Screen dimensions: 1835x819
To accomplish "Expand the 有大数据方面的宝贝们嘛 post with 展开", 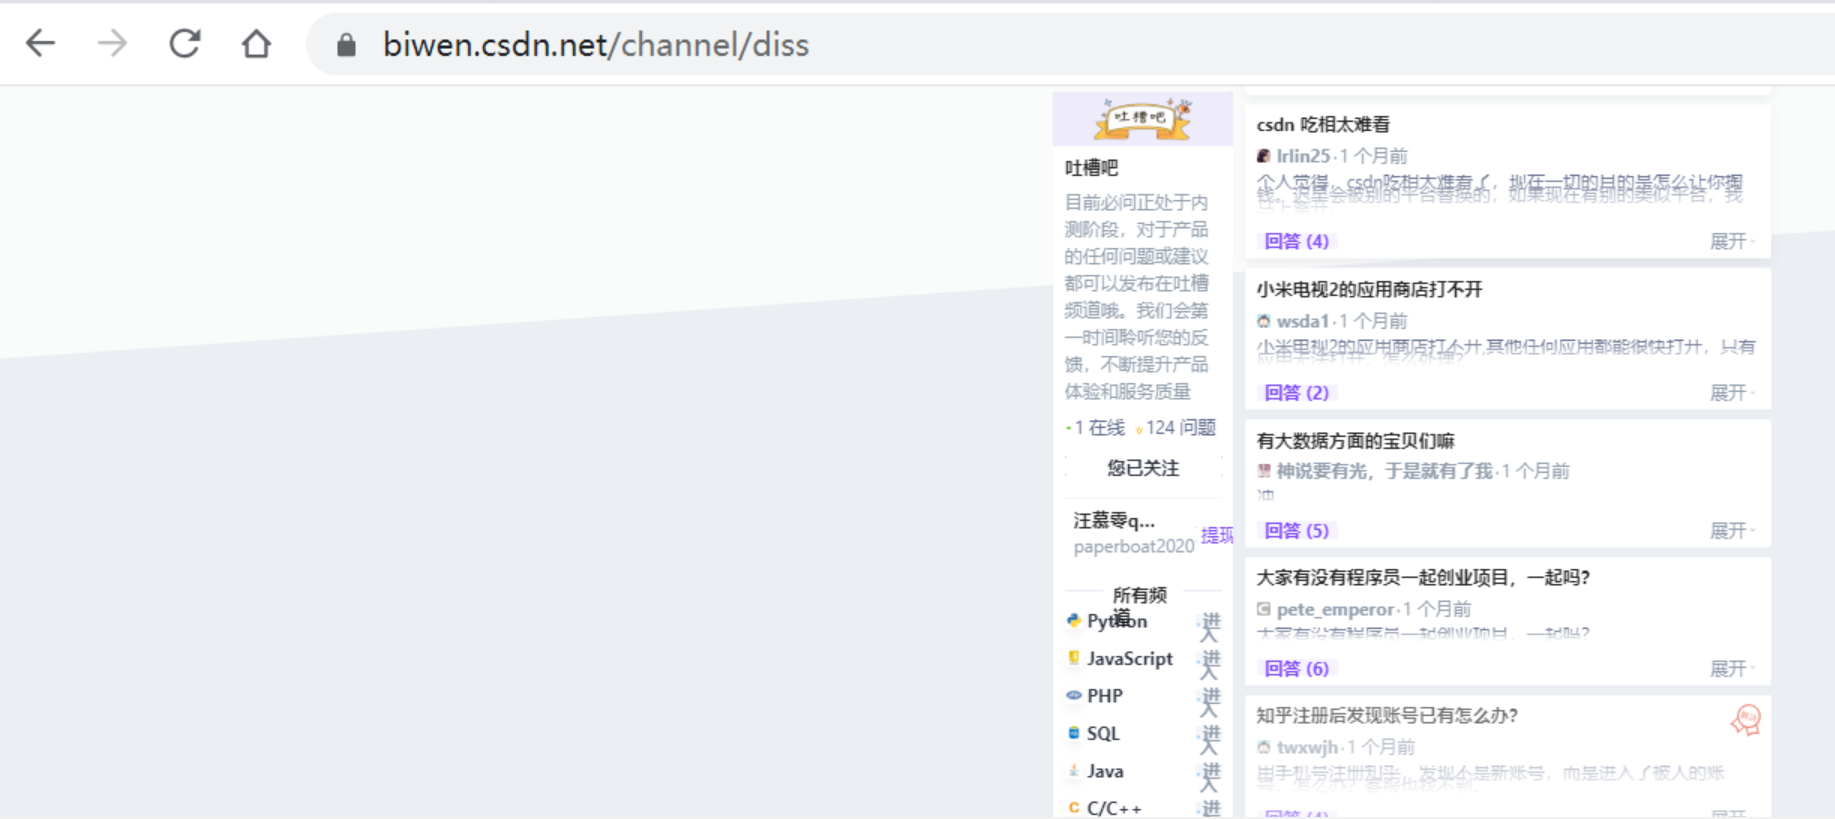I will coord(1730,530).
